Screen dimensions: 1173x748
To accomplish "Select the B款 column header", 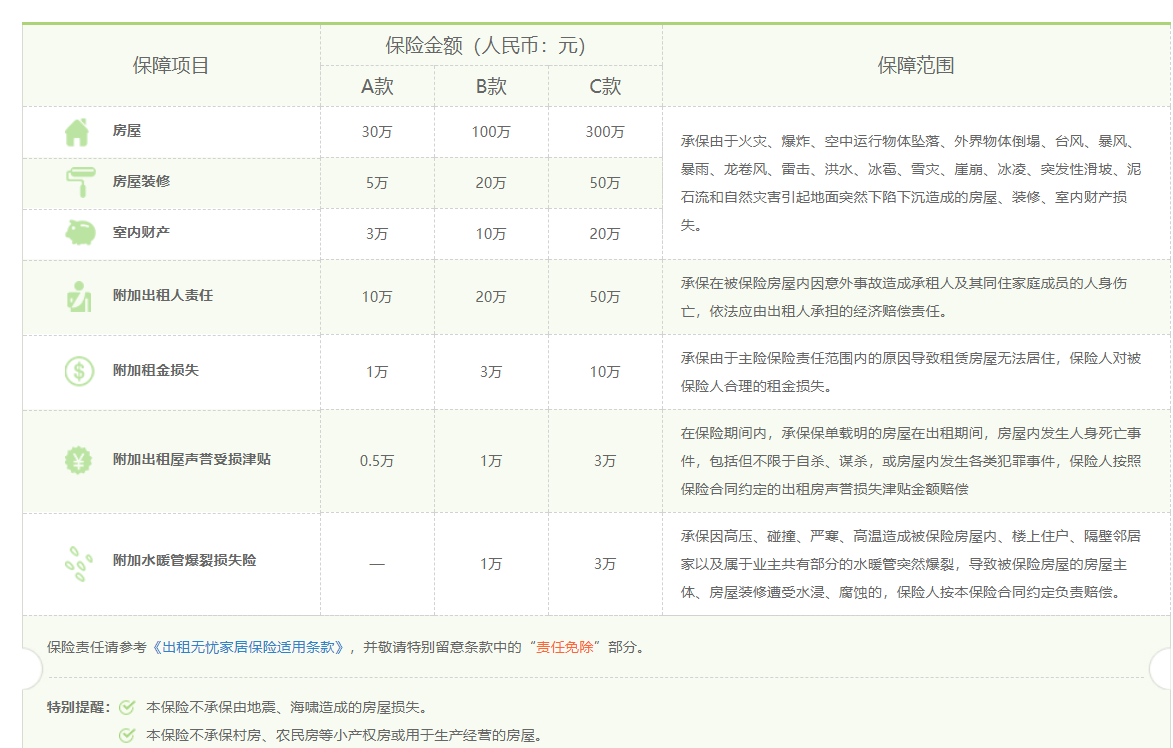I will click(491, 87).
